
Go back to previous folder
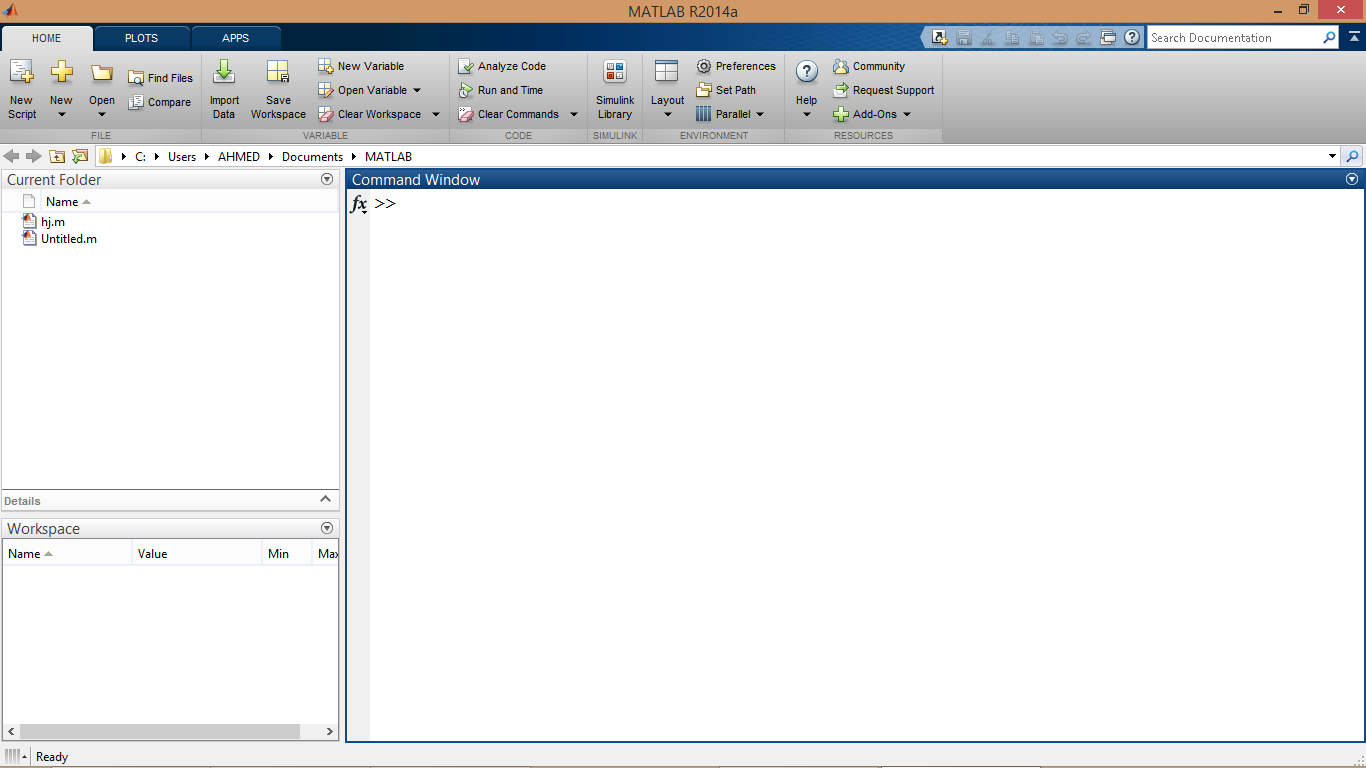(x=12, y=157)
